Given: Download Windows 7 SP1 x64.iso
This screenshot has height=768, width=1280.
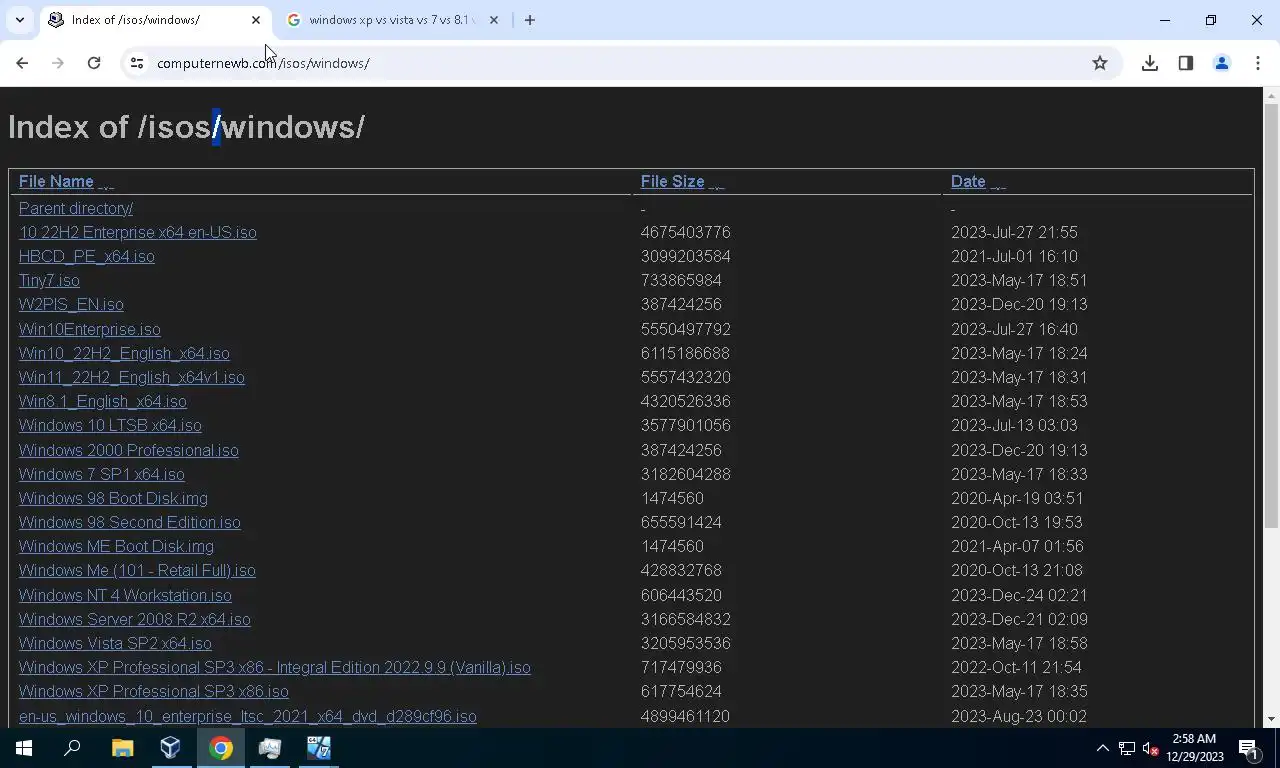Looking at the screenshot, I should coord(102,474).
